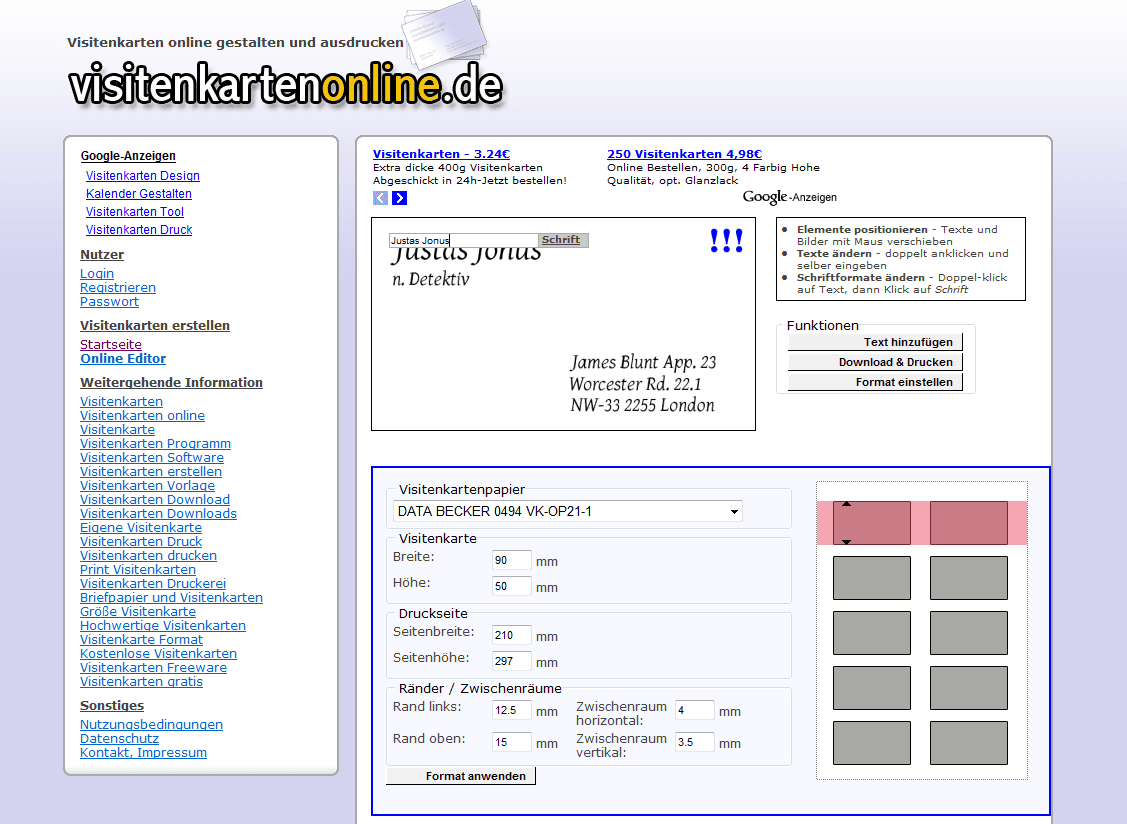The image size is (1127, 824).
Task: Open the Visitenkarten Druckerei link
Action: coord(152,584)
